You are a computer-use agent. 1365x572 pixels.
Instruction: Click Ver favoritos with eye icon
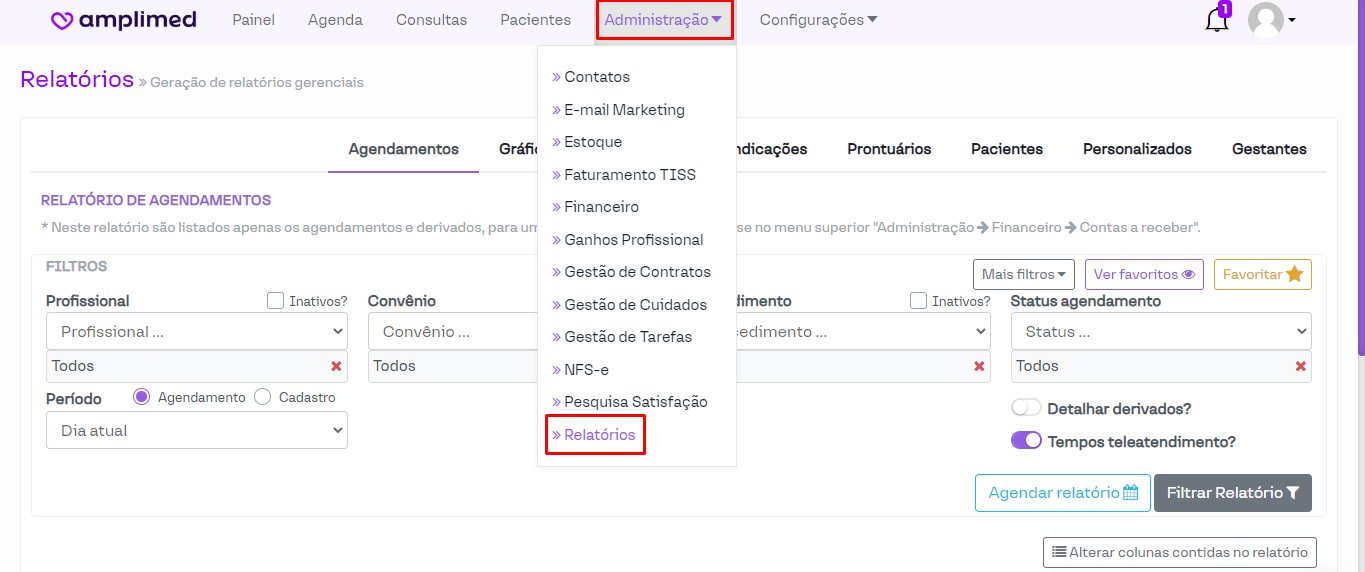click(x=1144, y=274)
